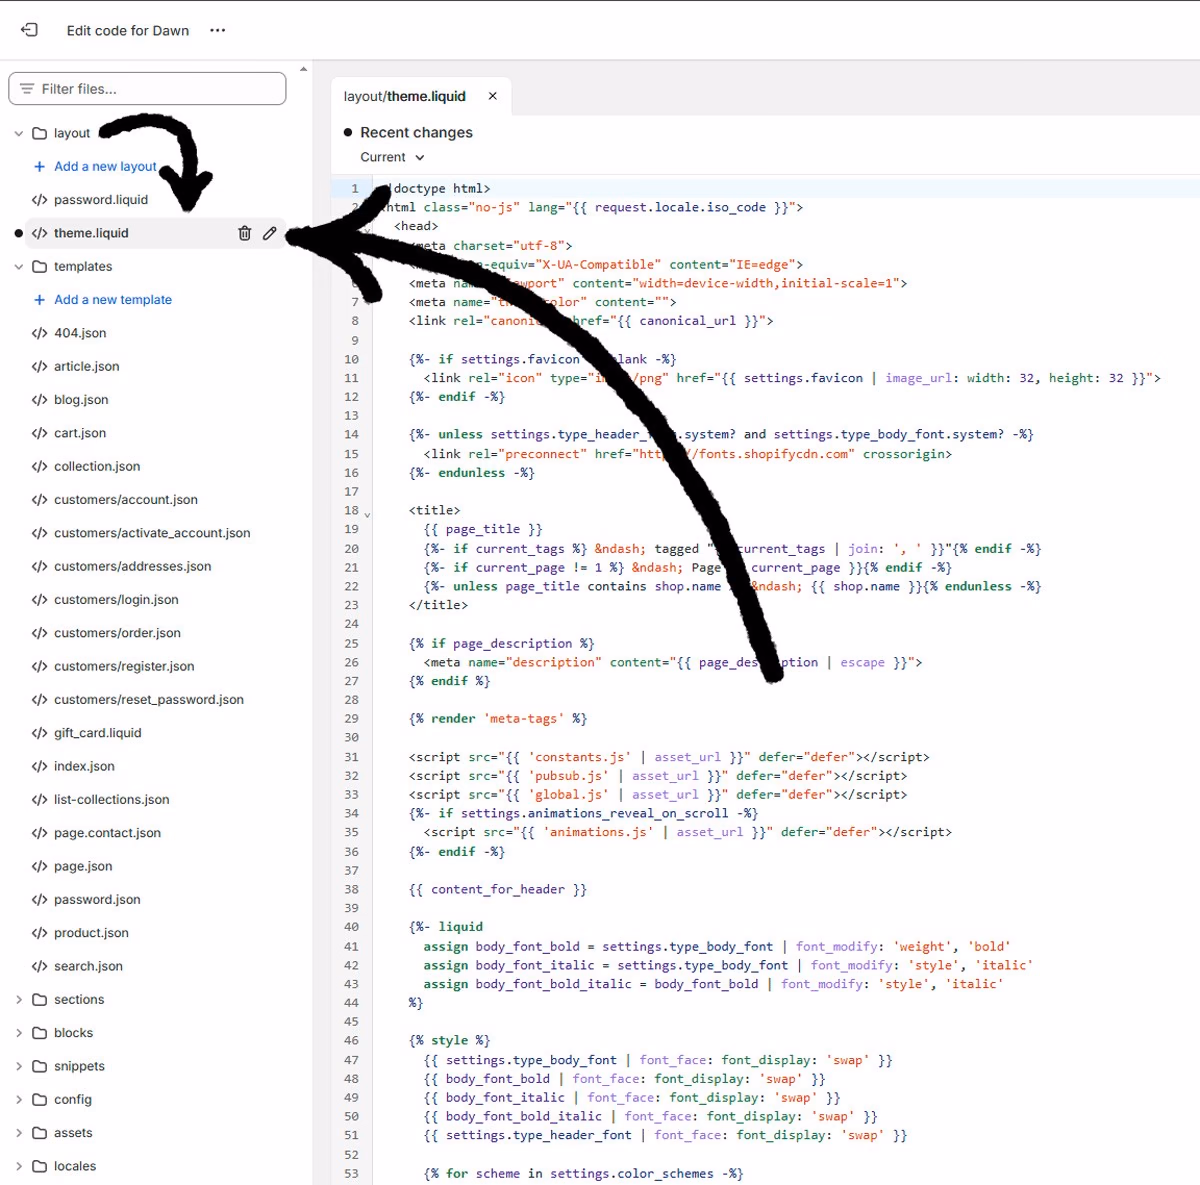Fold the code at line 18
This screenshot has width=1200, height=1185.
click(x=367, y=513)
